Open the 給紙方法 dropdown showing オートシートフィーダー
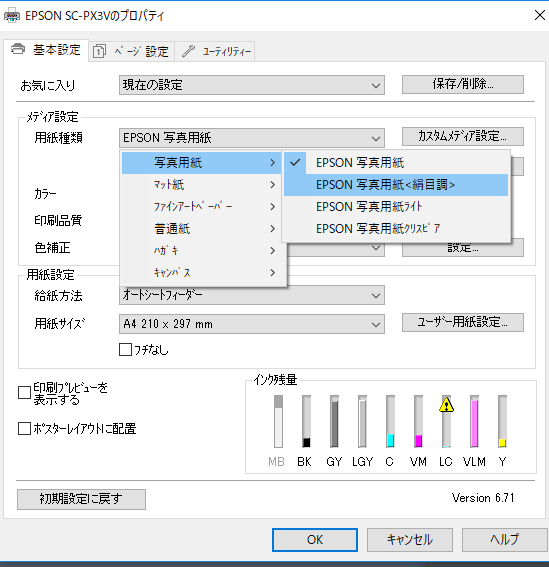 252,295
